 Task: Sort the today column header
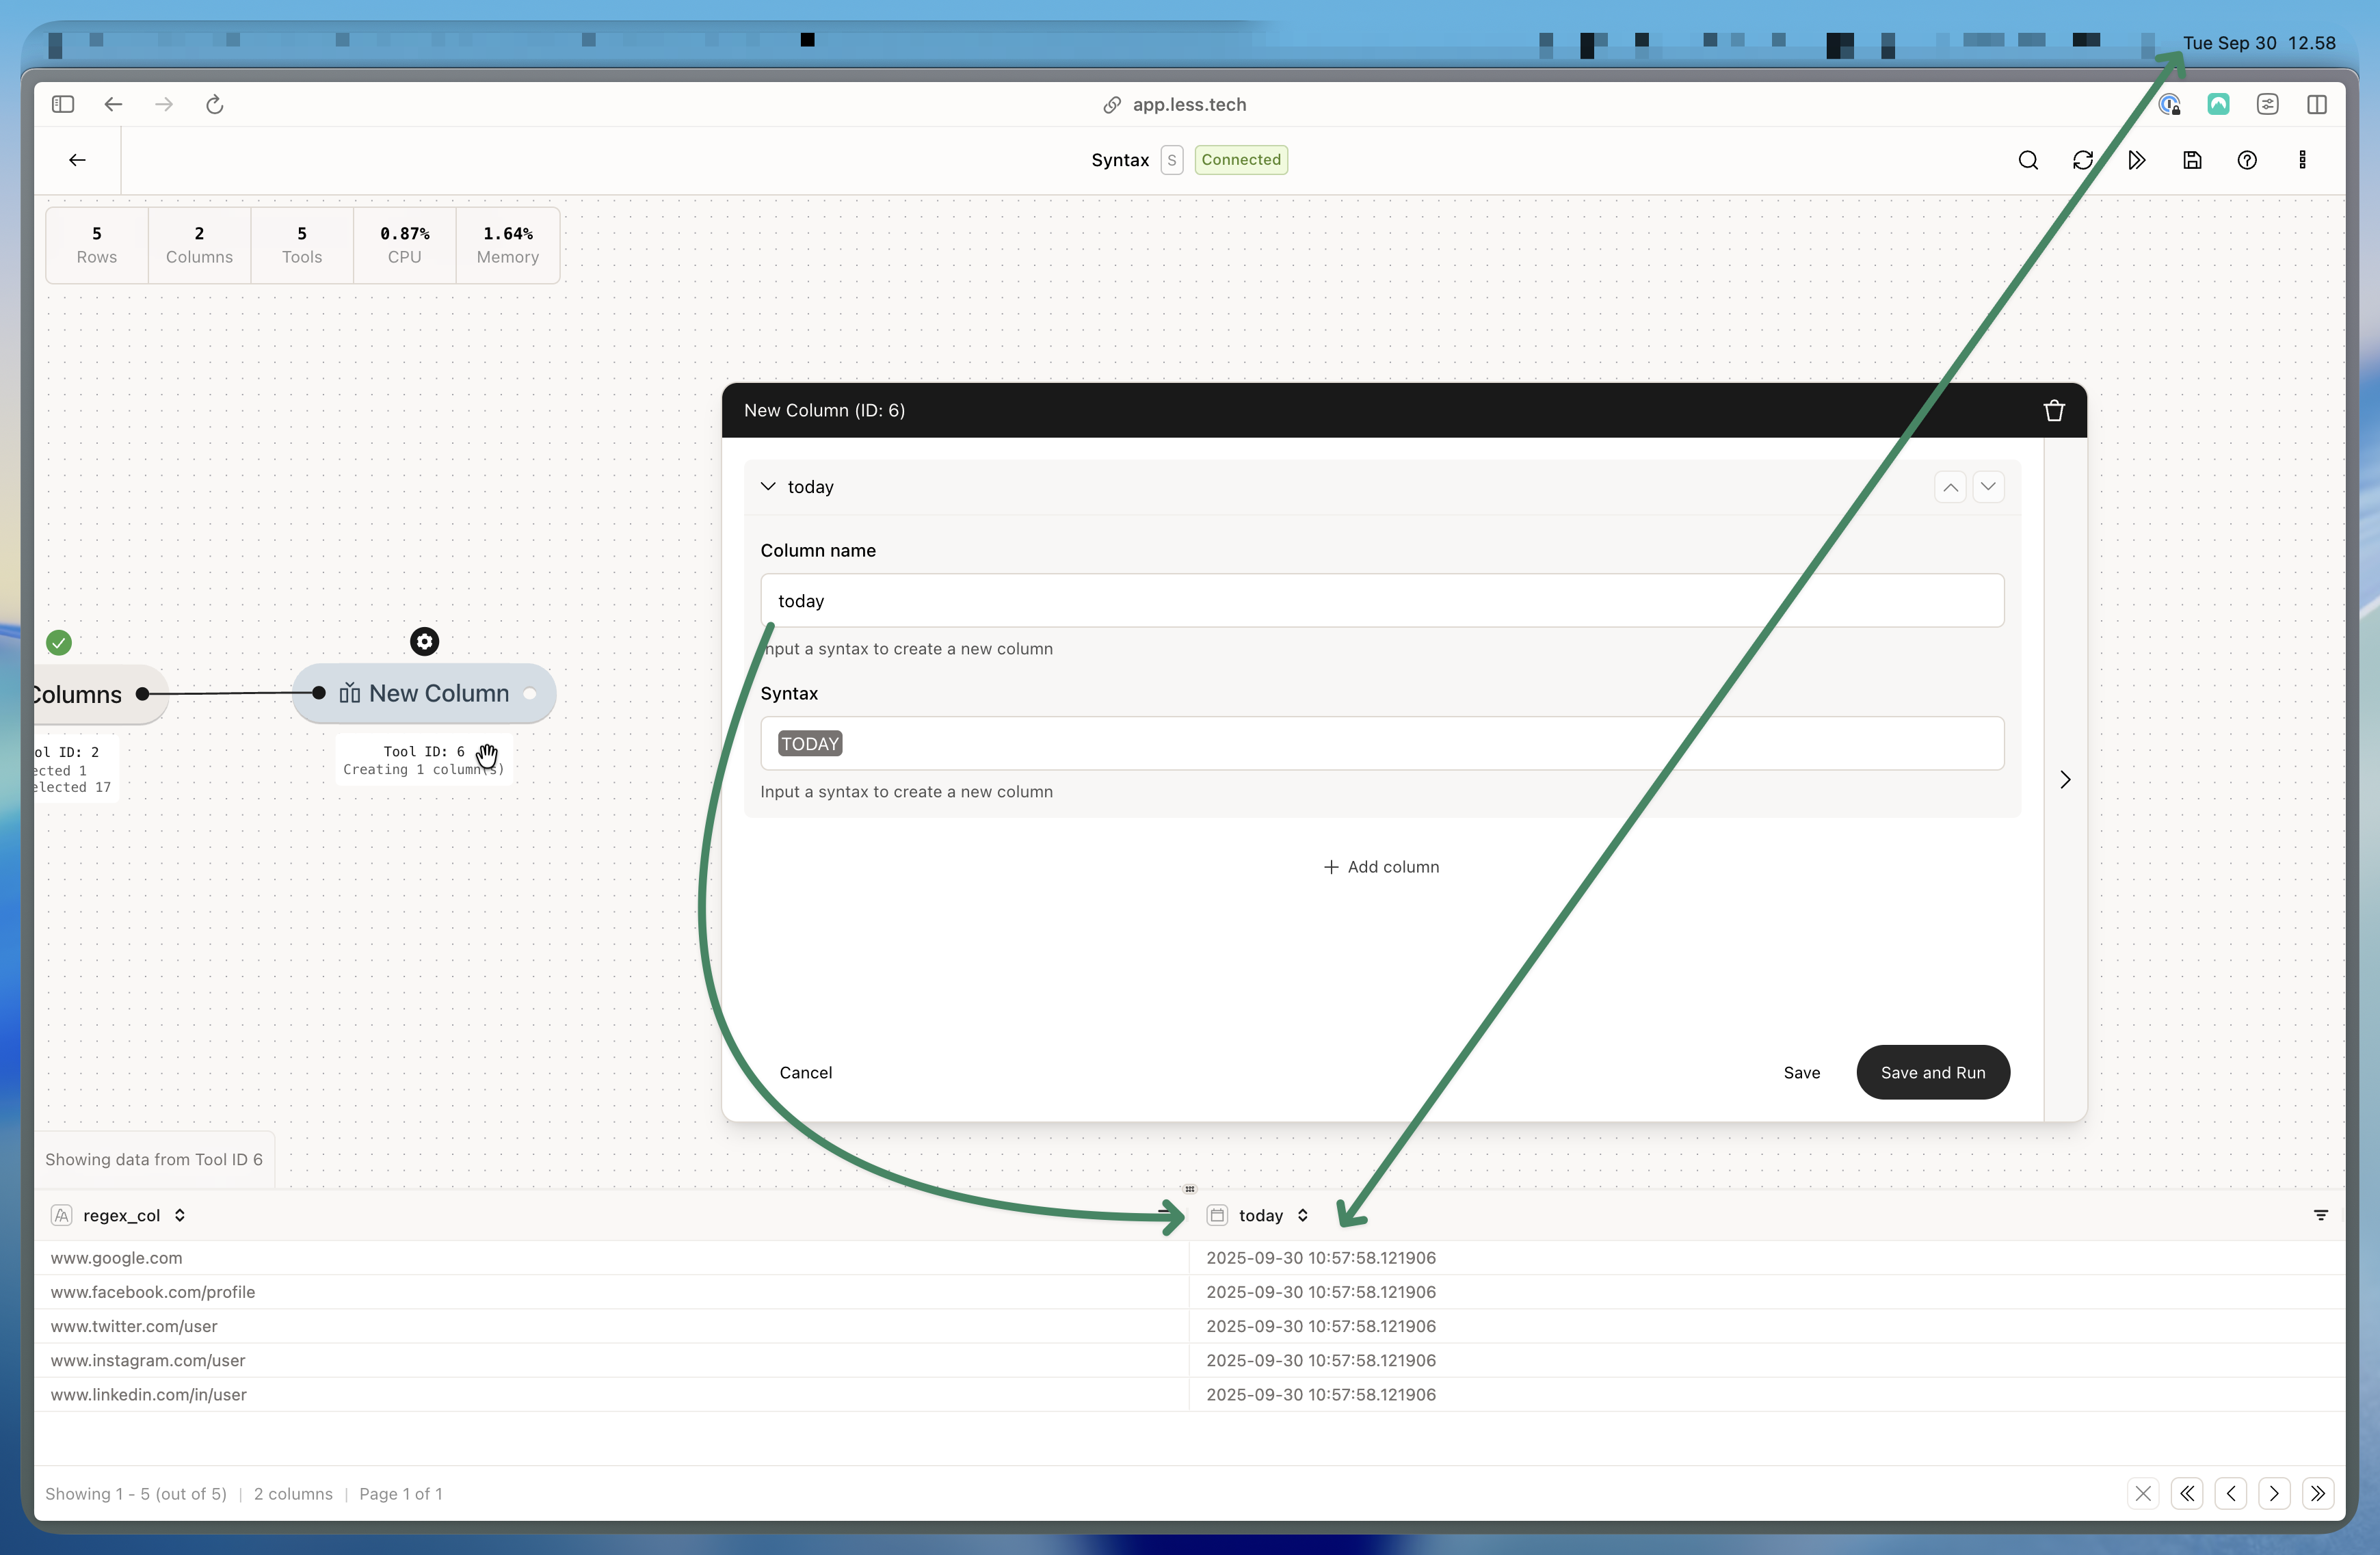coord(1303,1215)
